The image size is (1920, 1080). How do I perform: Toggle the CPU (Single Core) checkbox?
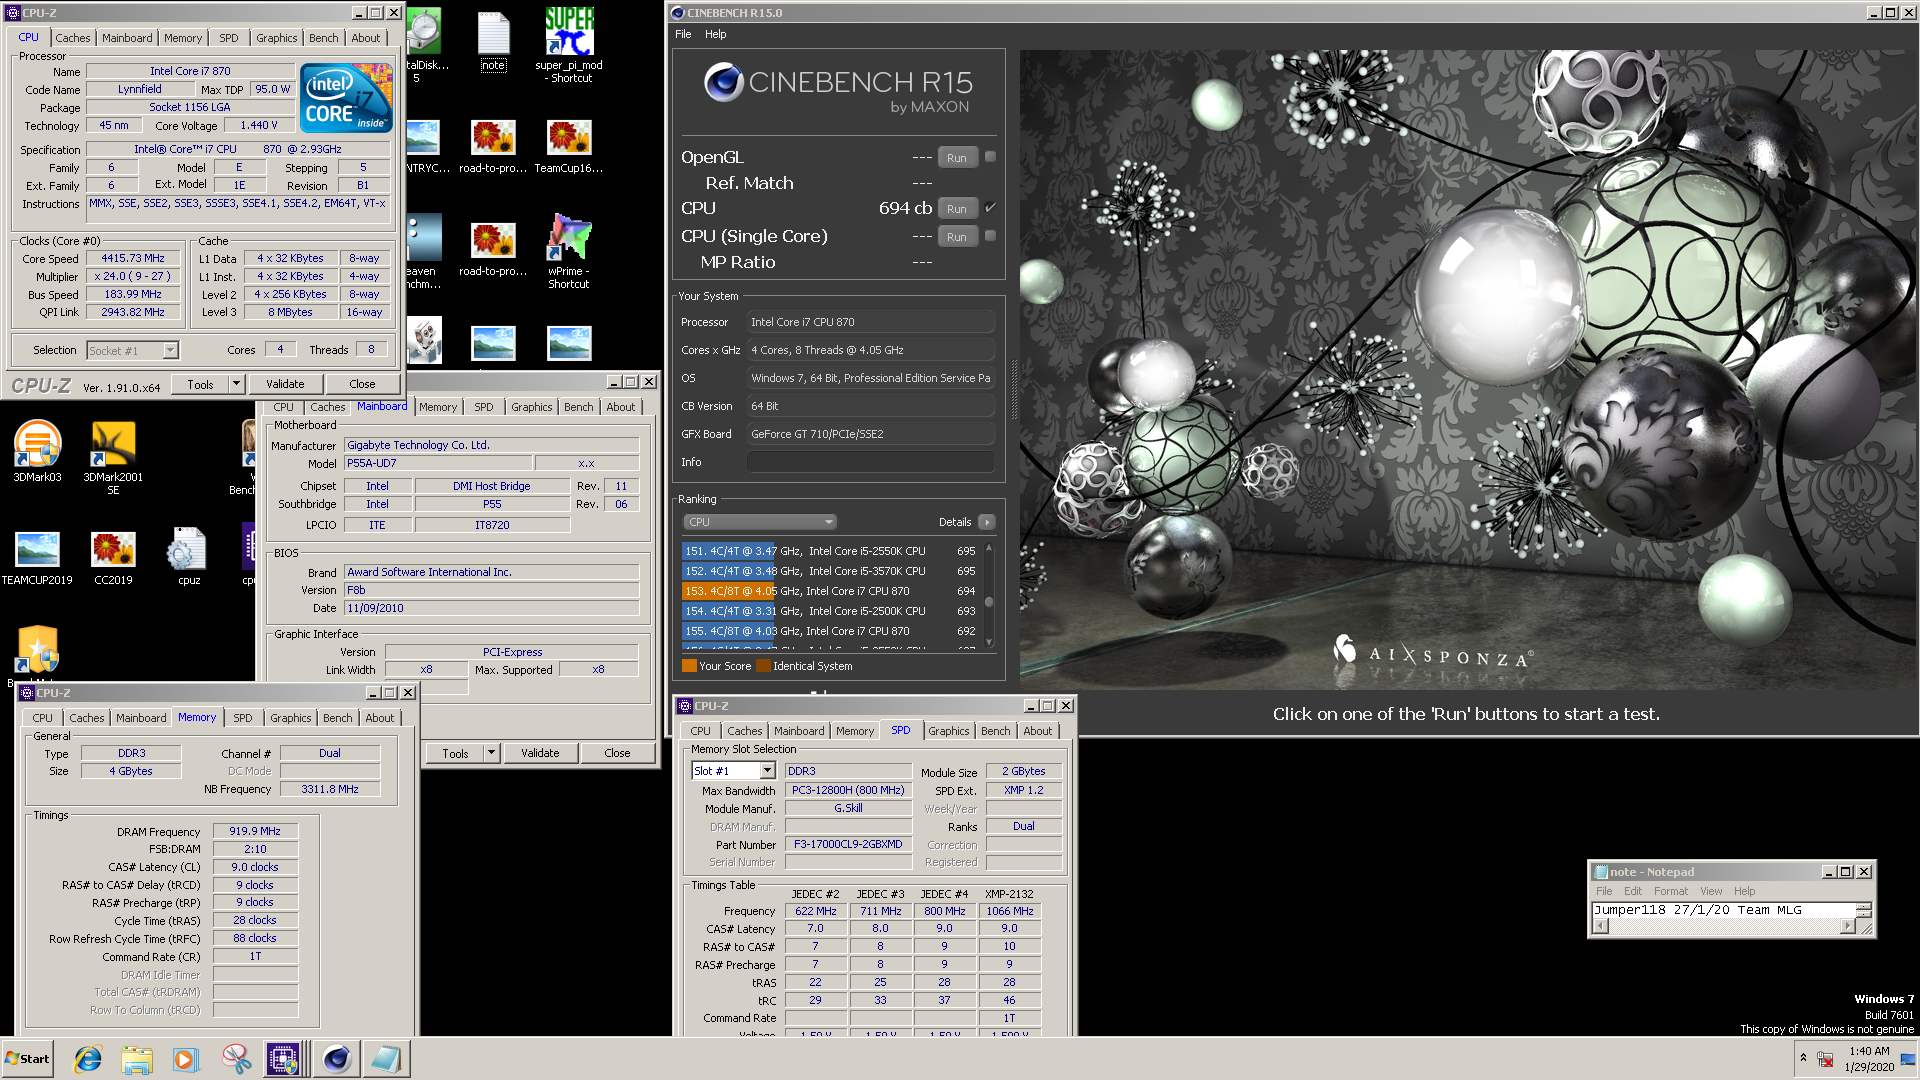(990, 236)
